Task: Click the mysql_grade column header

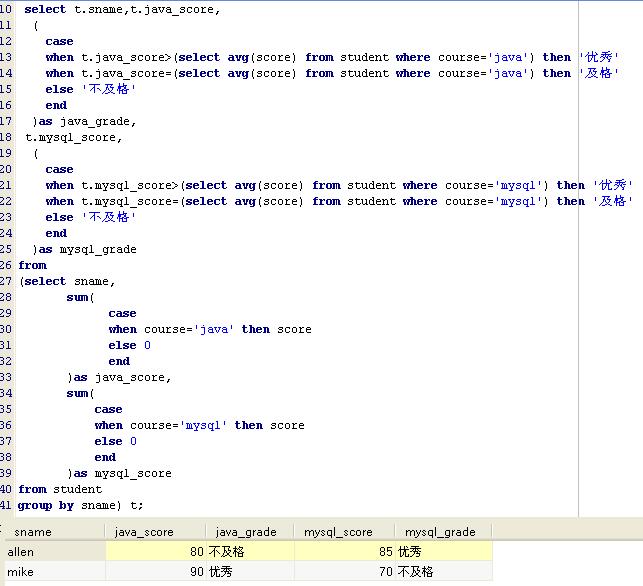Action: click(443, 532)
